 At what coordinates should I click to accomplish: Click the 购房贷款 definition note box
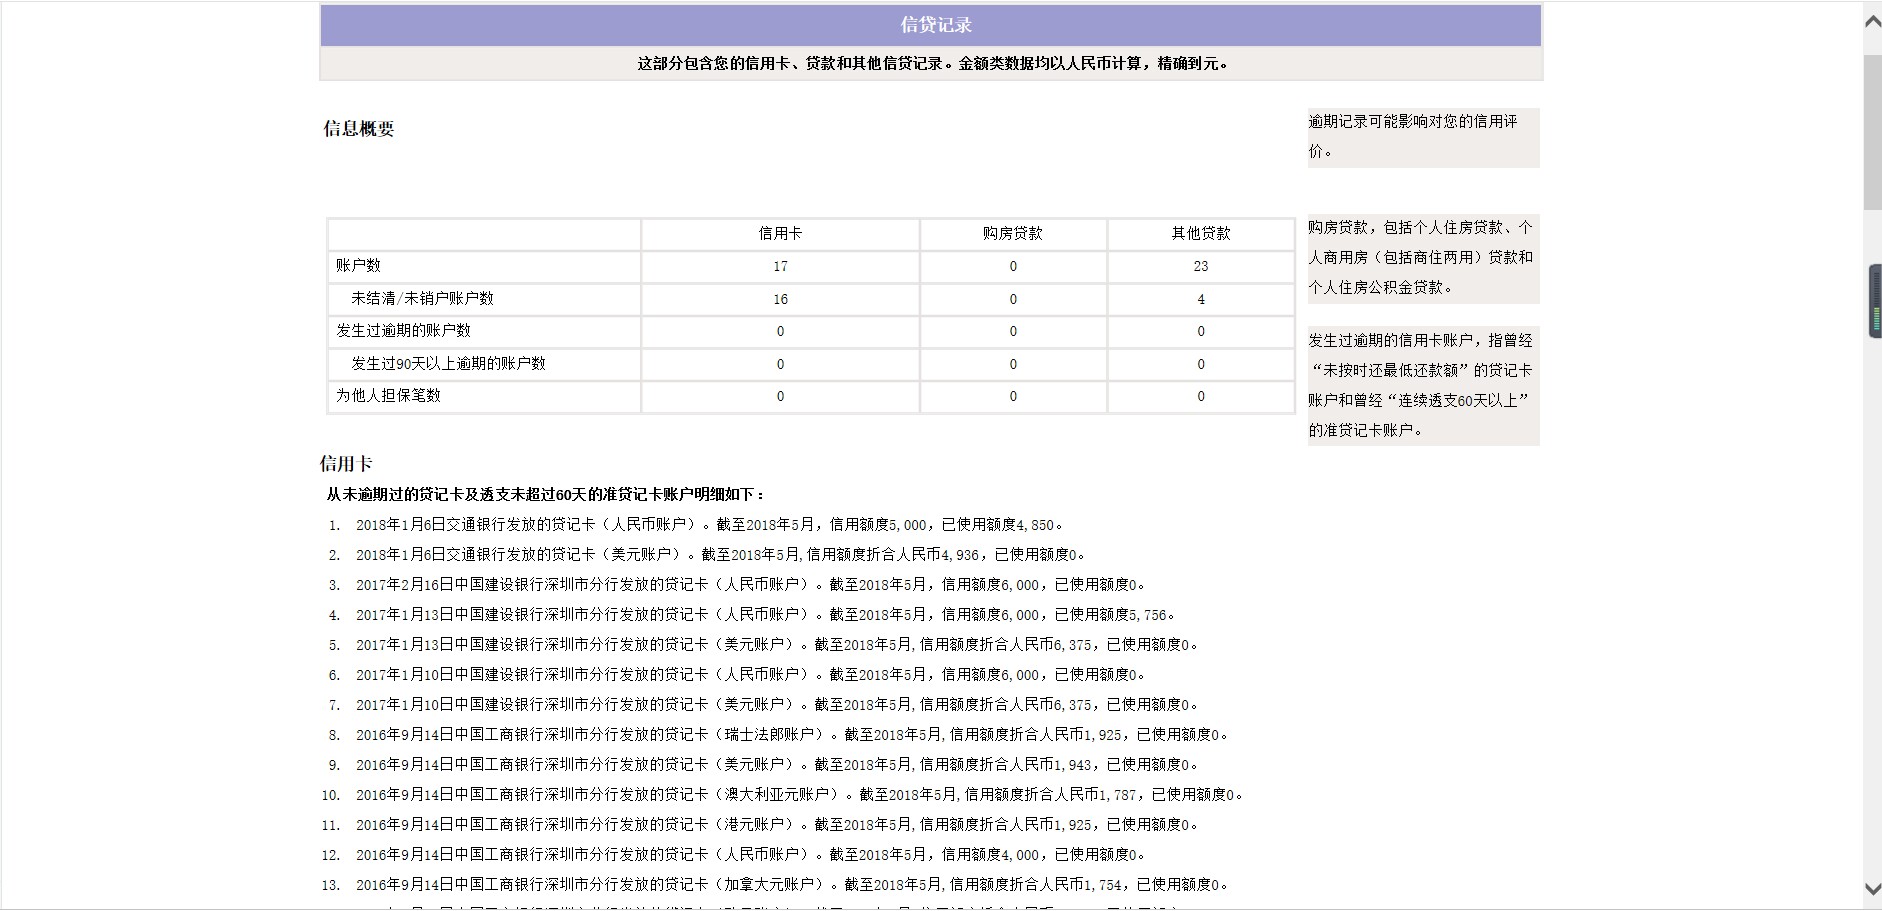click(x=1423, y=258)
